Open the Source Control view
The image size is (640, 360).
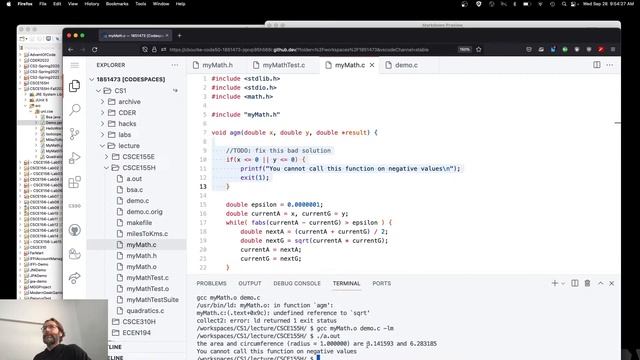pos(74,134)
